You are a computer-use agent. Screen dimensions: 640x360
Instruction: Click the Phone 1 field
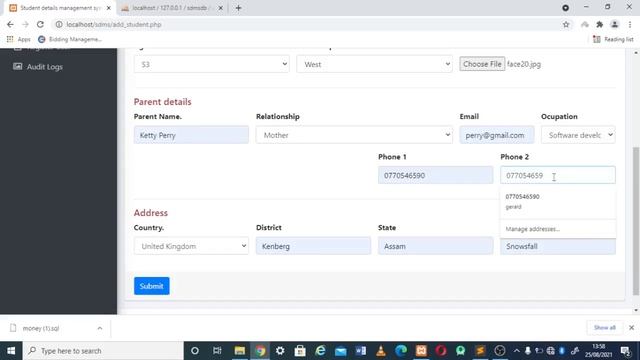tap(436, 175)
